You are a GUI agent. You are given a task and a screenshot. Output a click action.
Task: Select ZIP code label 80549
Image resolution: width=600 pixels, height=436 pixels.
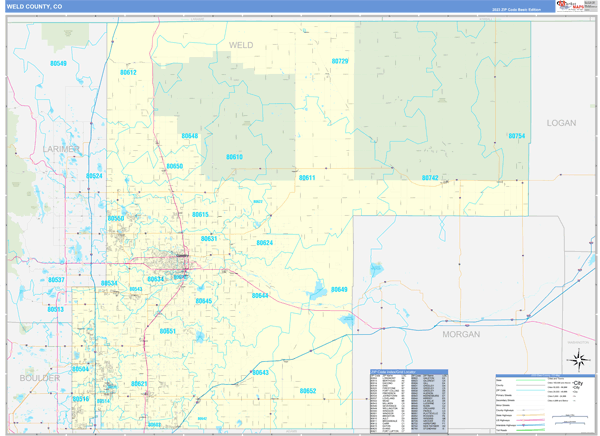[x=58, y=64]
